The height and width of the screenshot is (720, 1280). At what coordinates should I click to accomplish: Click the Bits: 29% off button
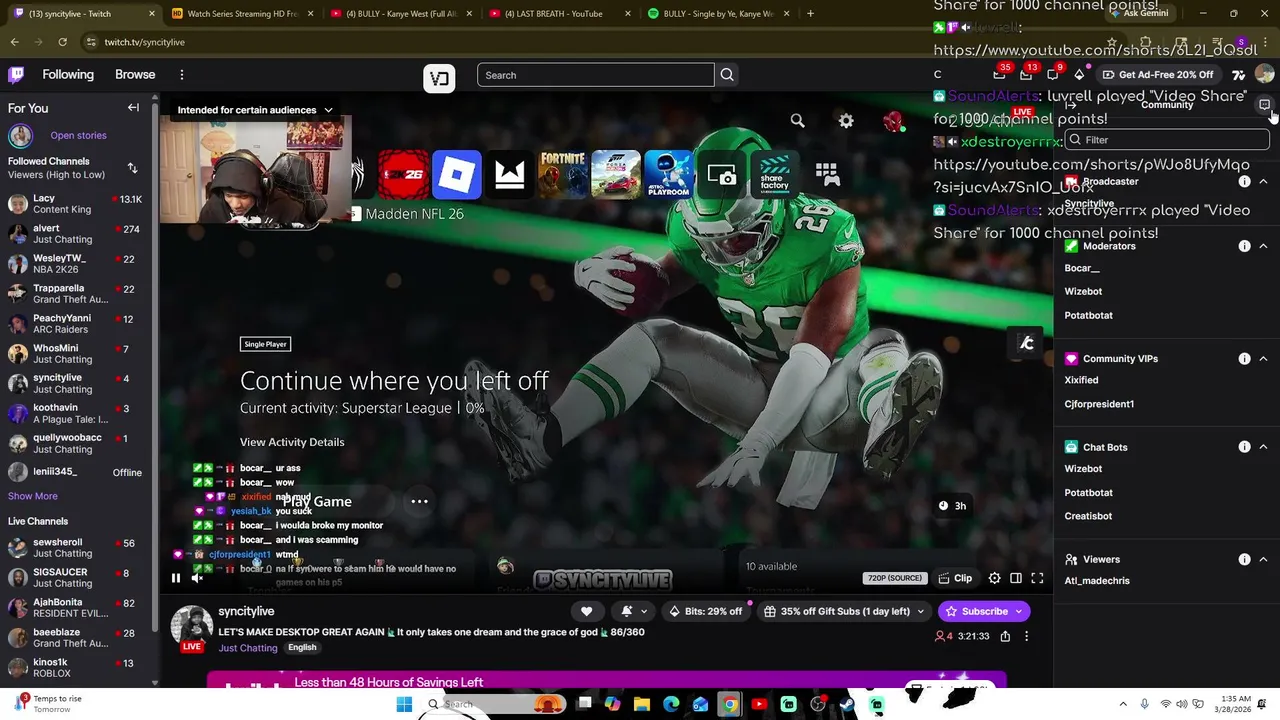click(707, 611)
